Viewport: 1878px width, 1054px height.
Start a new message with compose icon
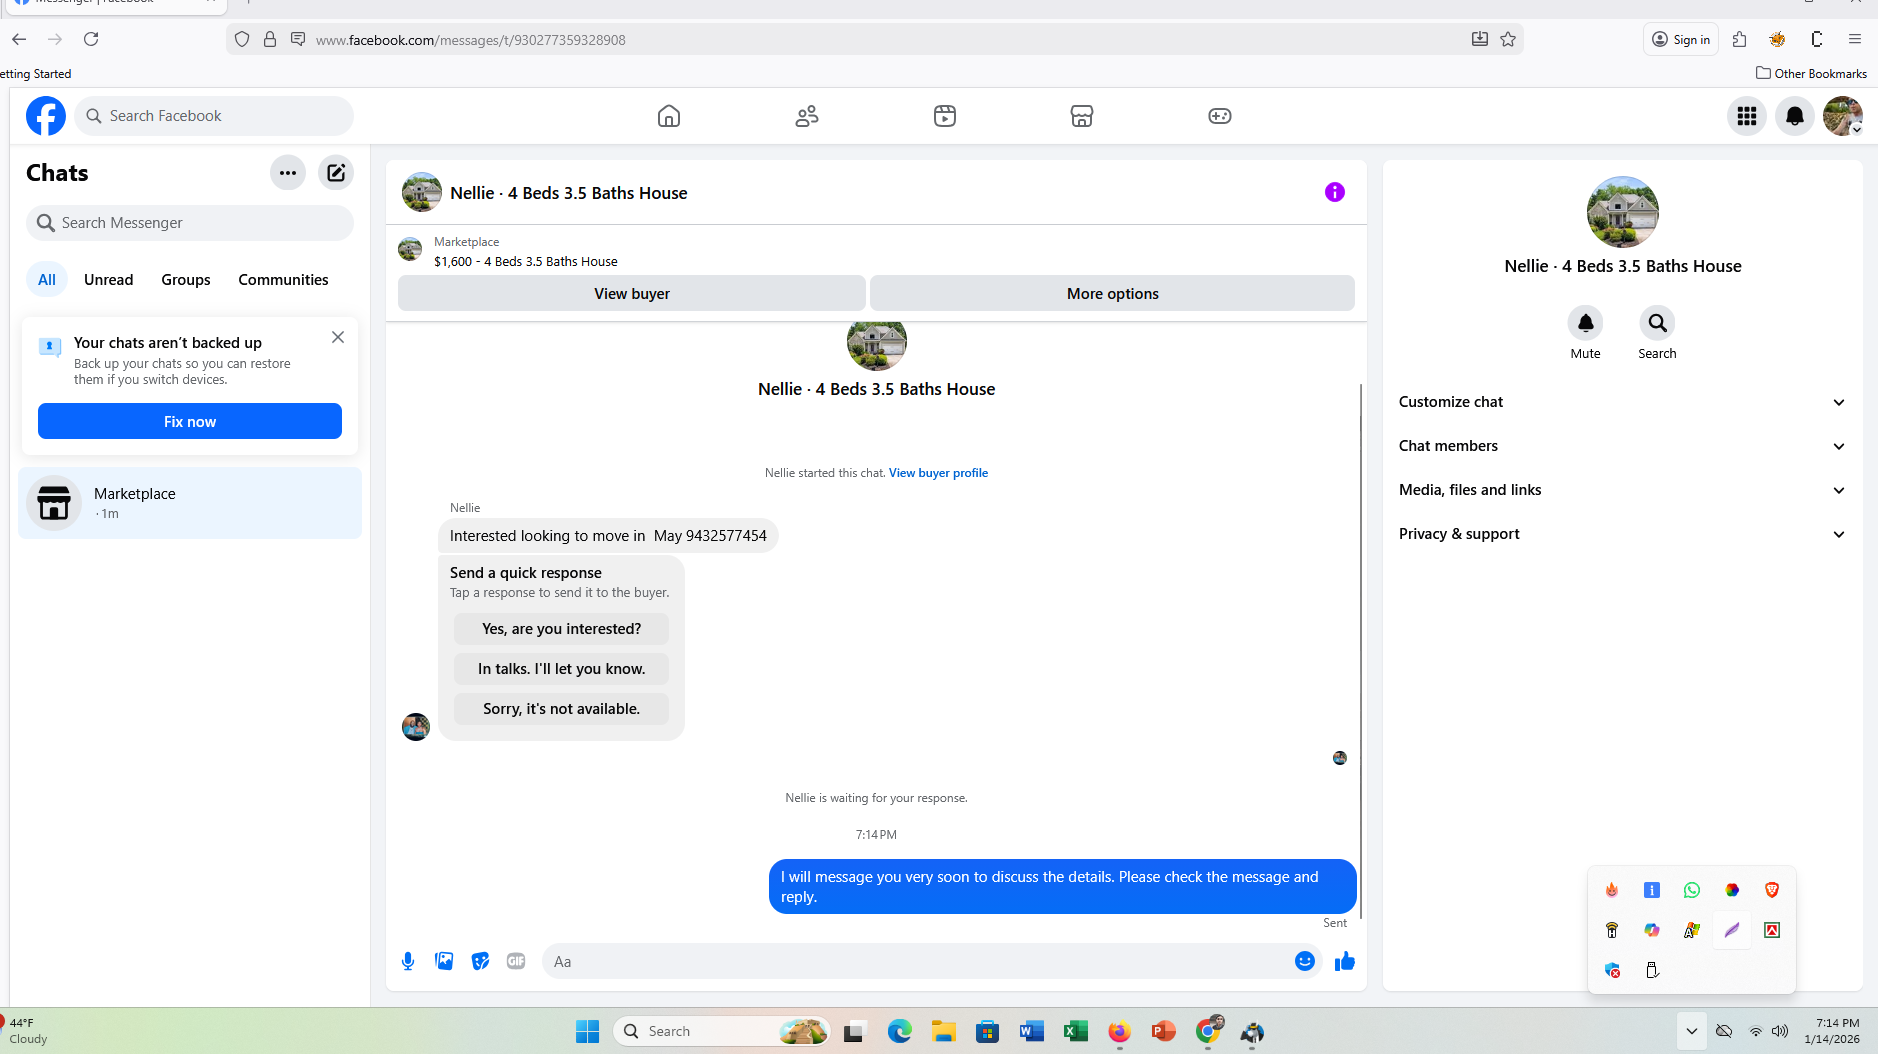point(336,173)
